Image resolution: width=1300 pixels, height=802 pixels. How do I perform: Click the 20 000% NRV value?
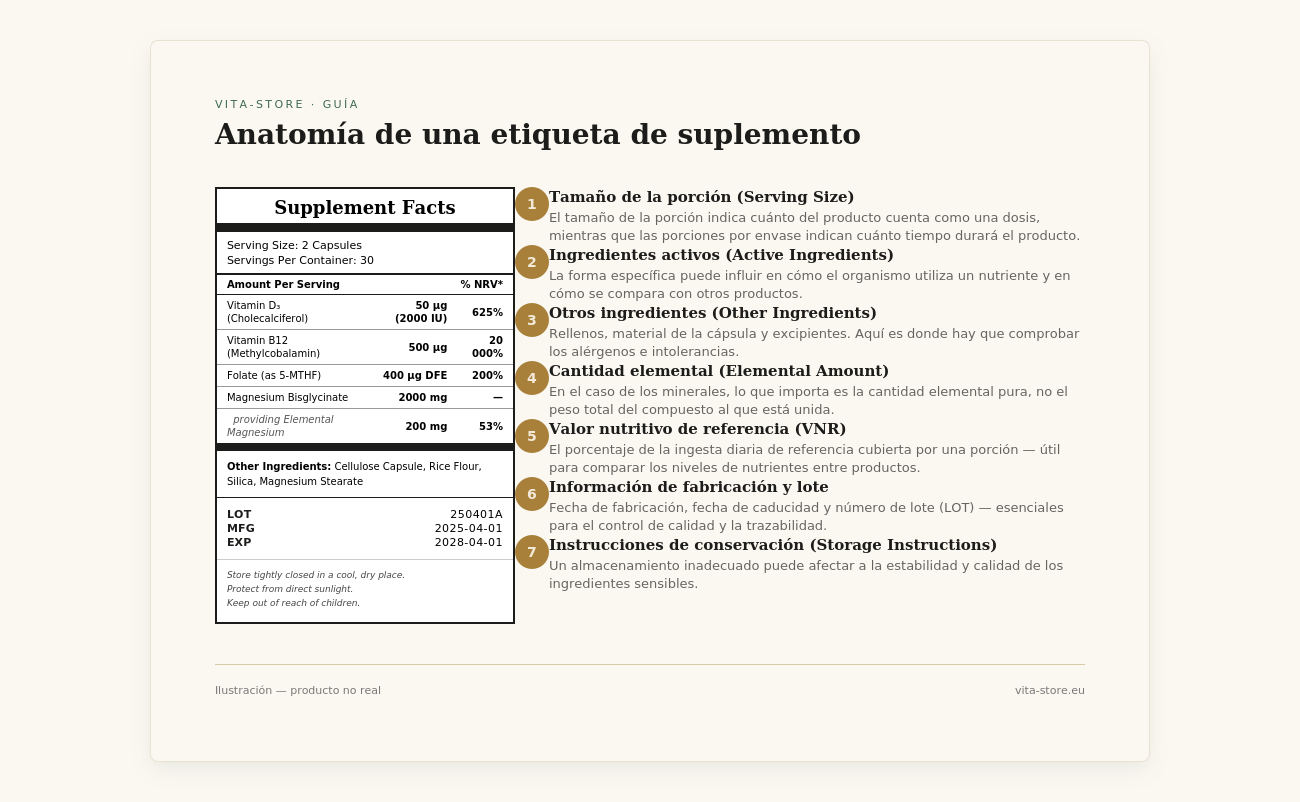point(487,347)
